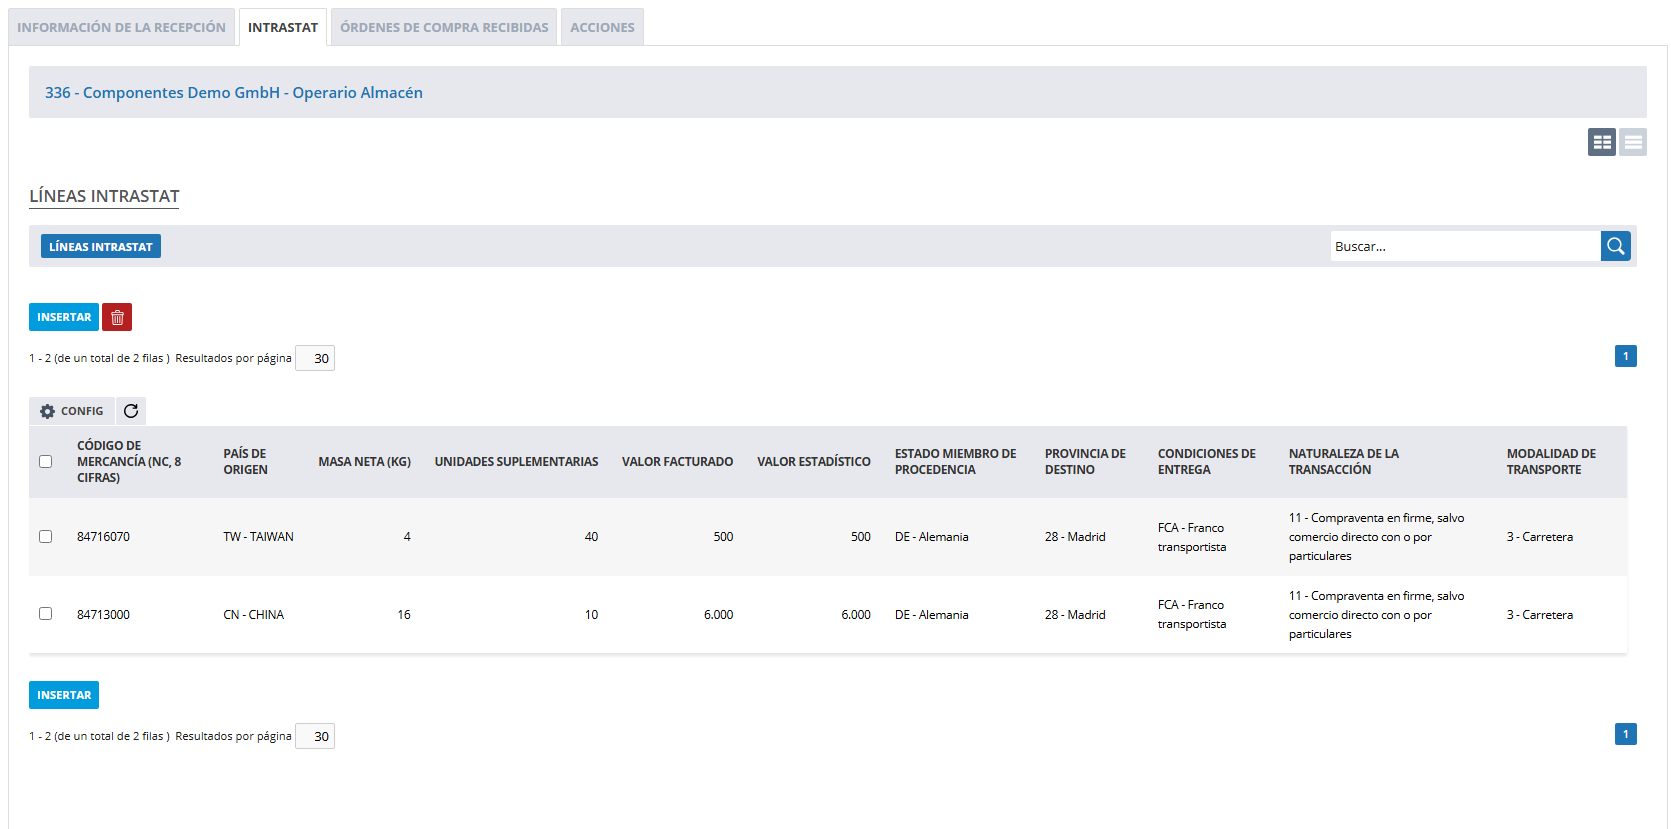Image resolution: width=1671 pixels, height=829 pixels.
Task: Sort by Estado Miembro de Procedencia column
Action: click(x=955, y=462)
